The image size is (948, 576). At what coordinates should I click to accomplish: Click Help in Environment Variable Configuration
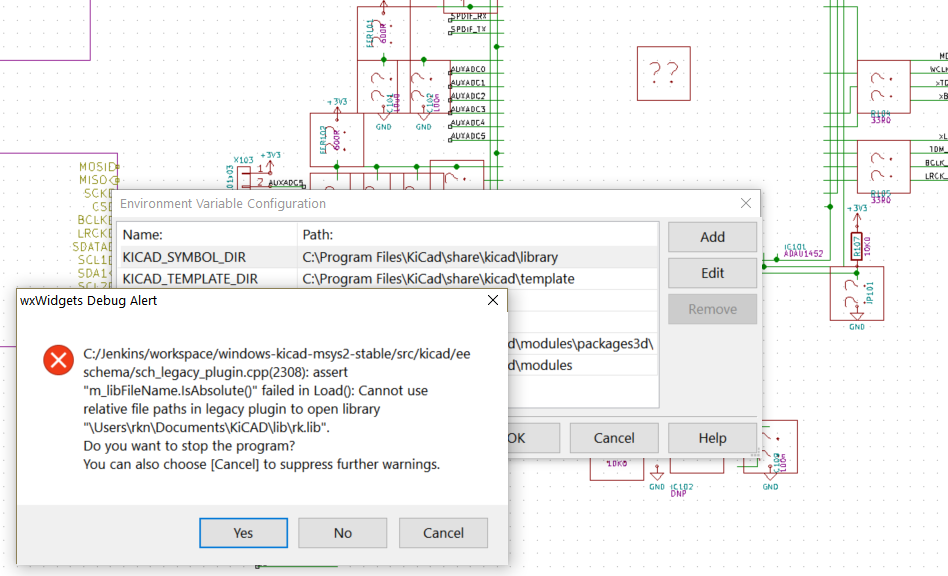712,438
